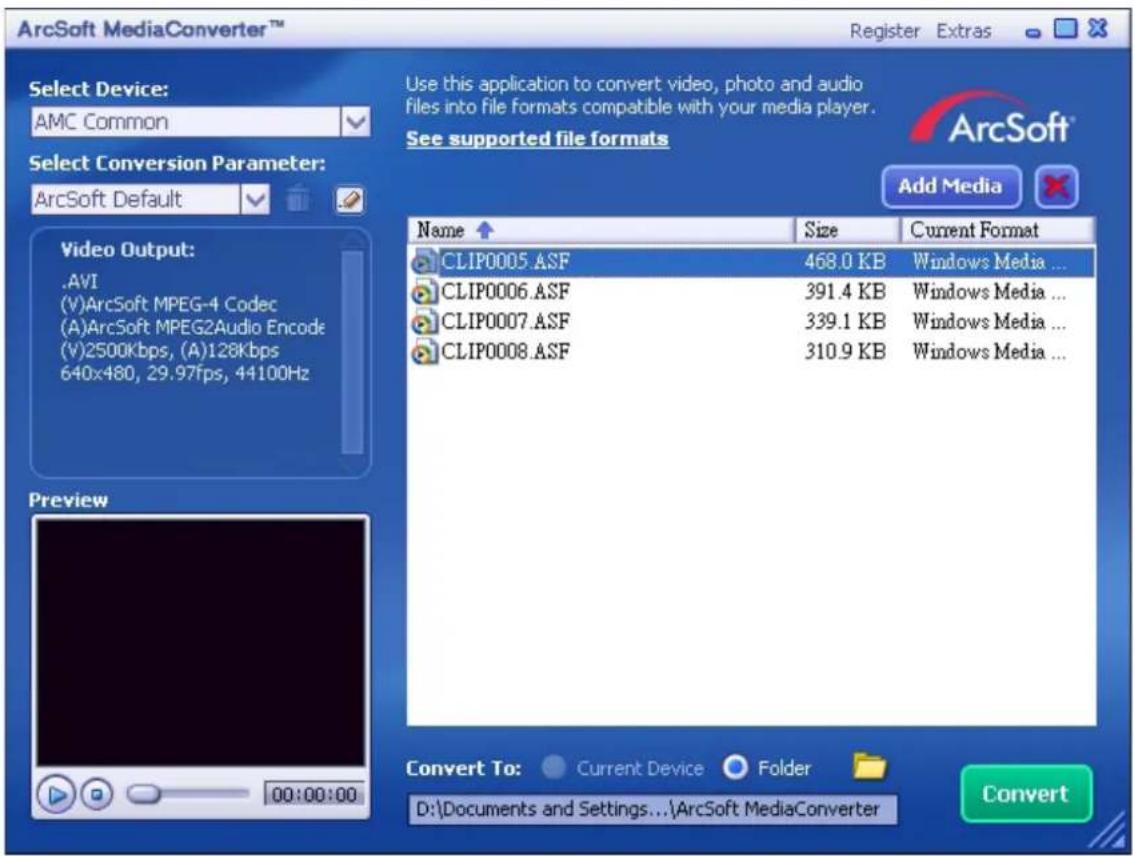The width and height of the screenshot is (1134, 856).
Task: Click the 468.0 KB size cell
Action: (844, 262)
